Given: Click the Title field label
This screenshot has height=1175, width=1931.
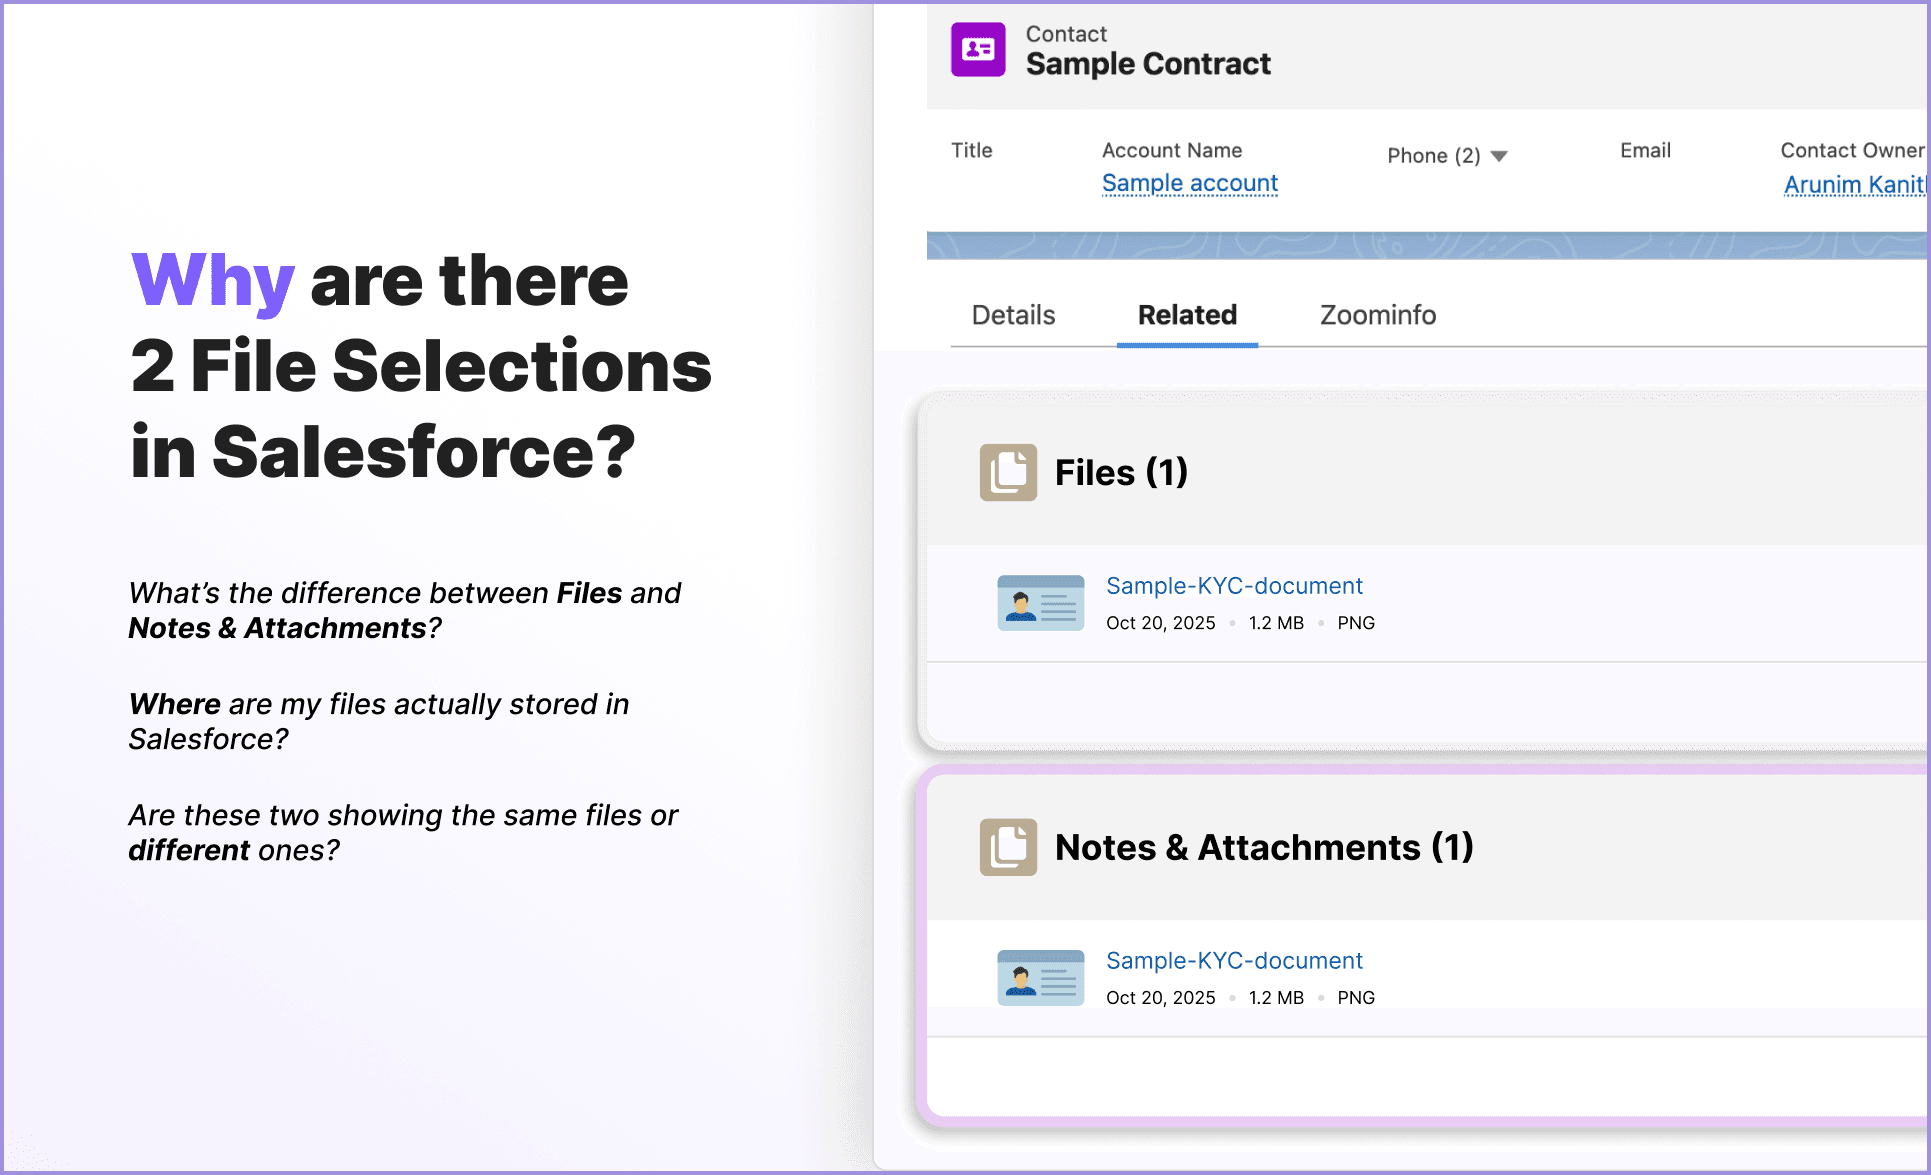Looking at the screenshot, I should click(x=971, y=150).
